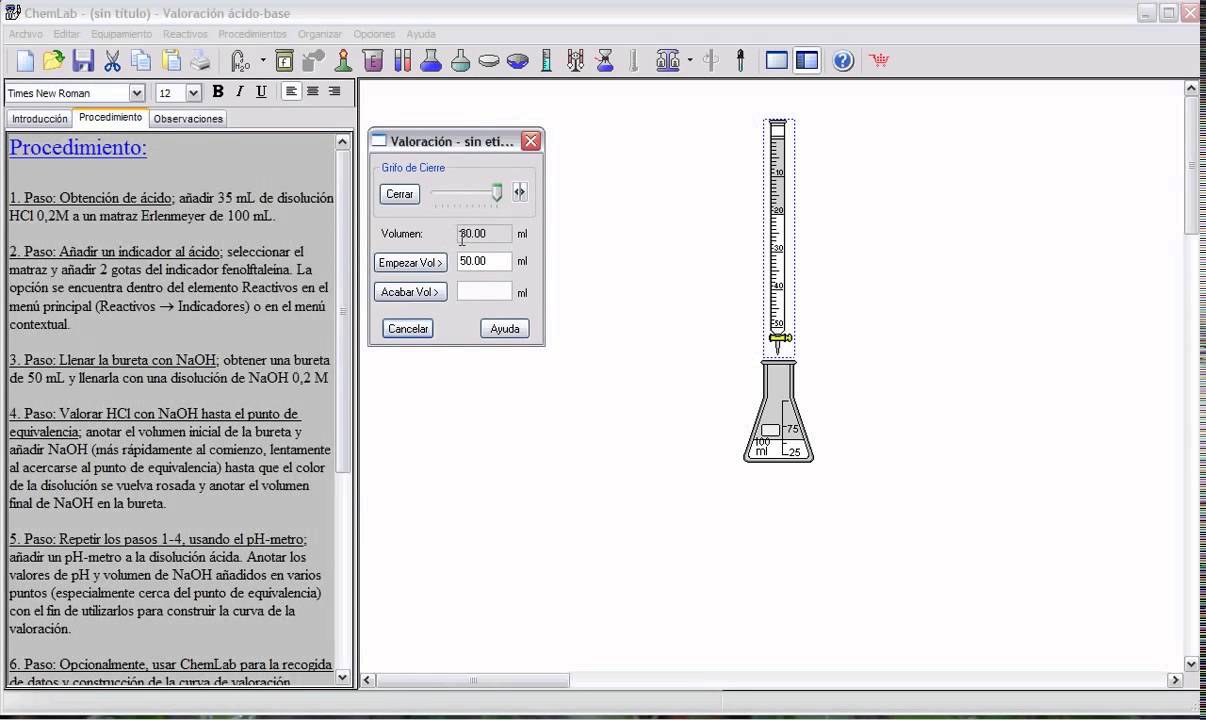Viewport: 1206px width, 720px height.
Task: Toggle bold text formatting
Action: 218,92
